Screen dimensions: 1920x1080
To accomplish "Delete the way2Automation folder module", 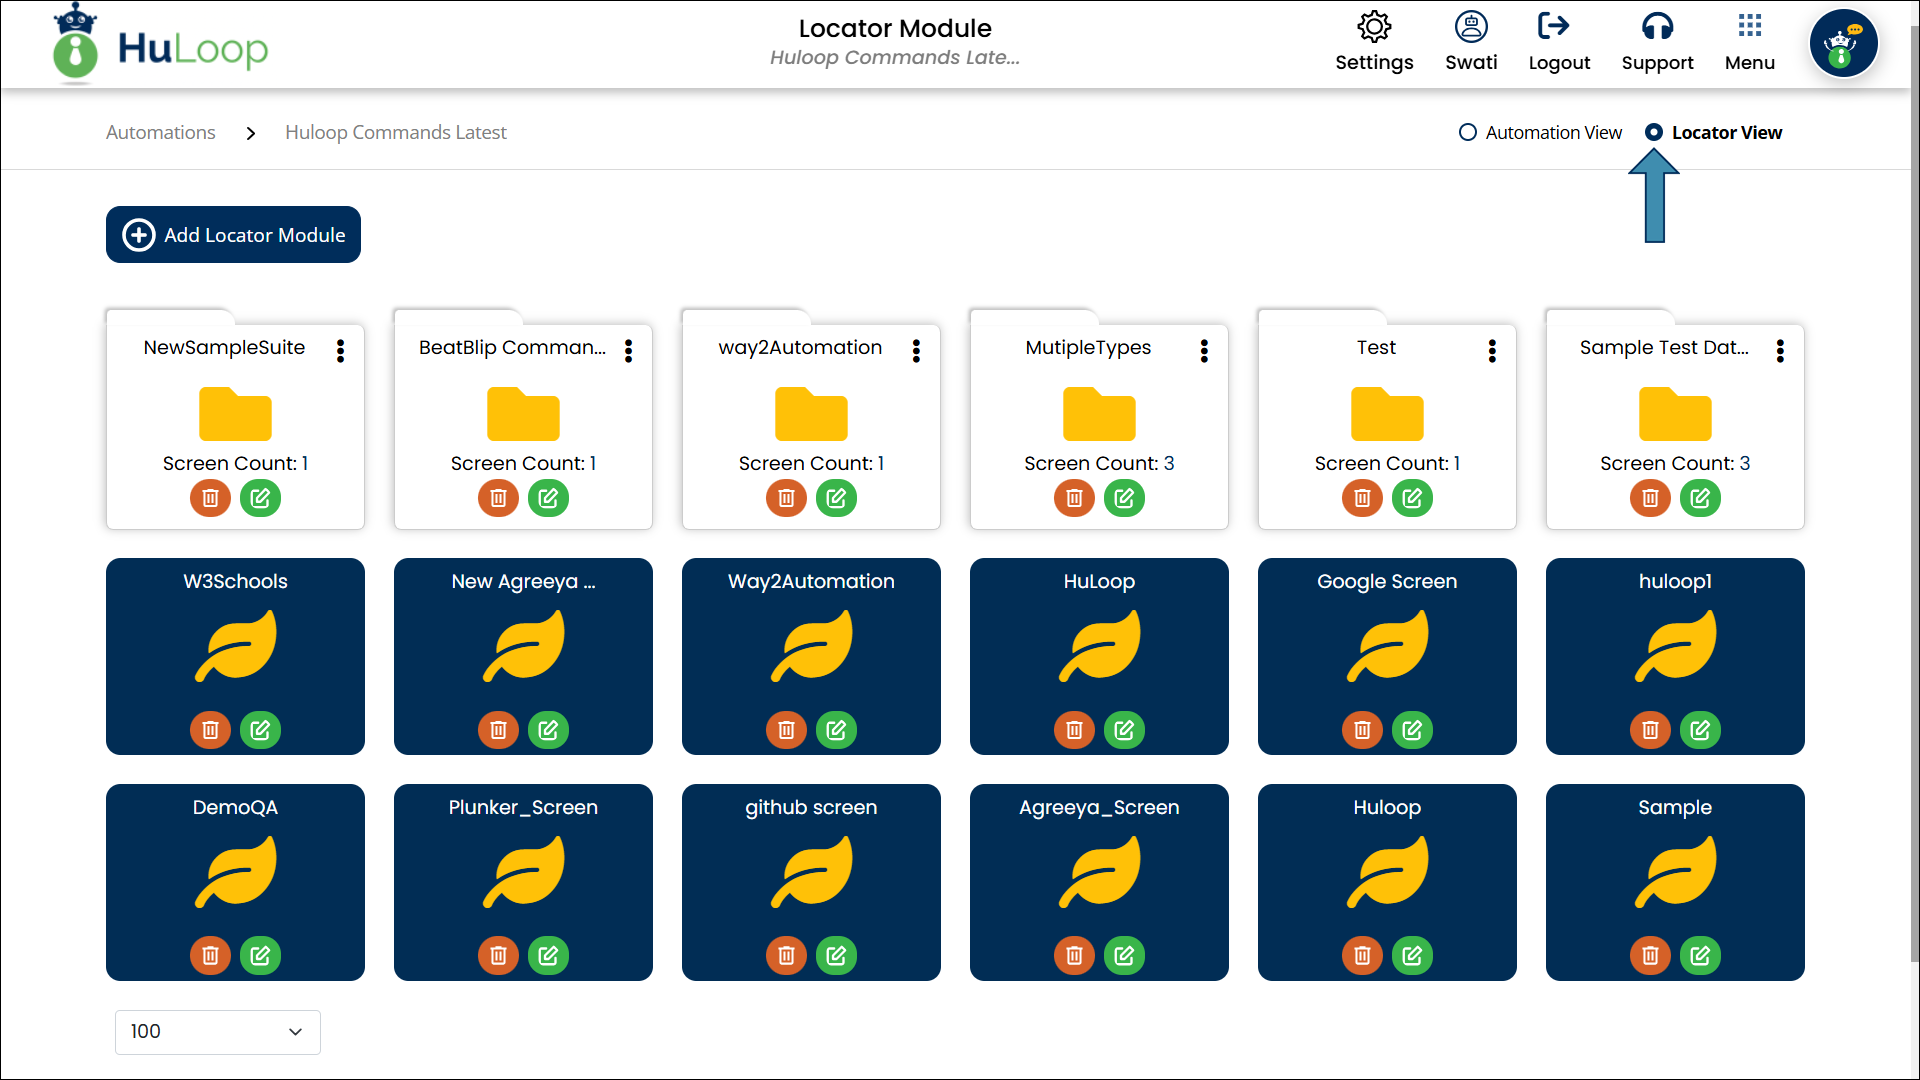I will click(786, 498).
